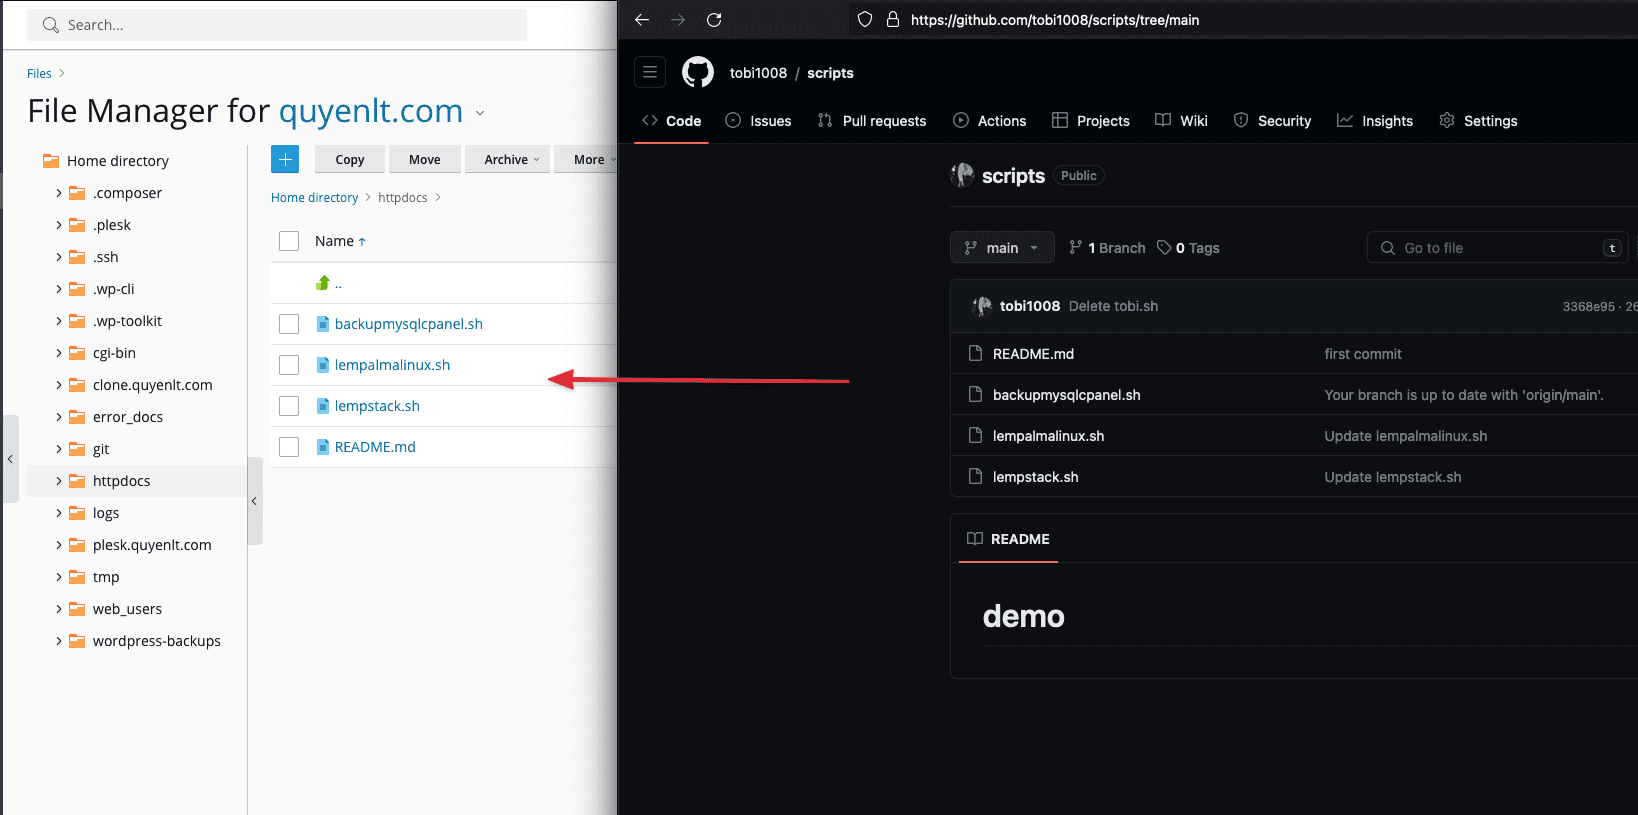Expand the .composer folder in tree
Screen dimensions: 1638x815
[x=59, y=193]
